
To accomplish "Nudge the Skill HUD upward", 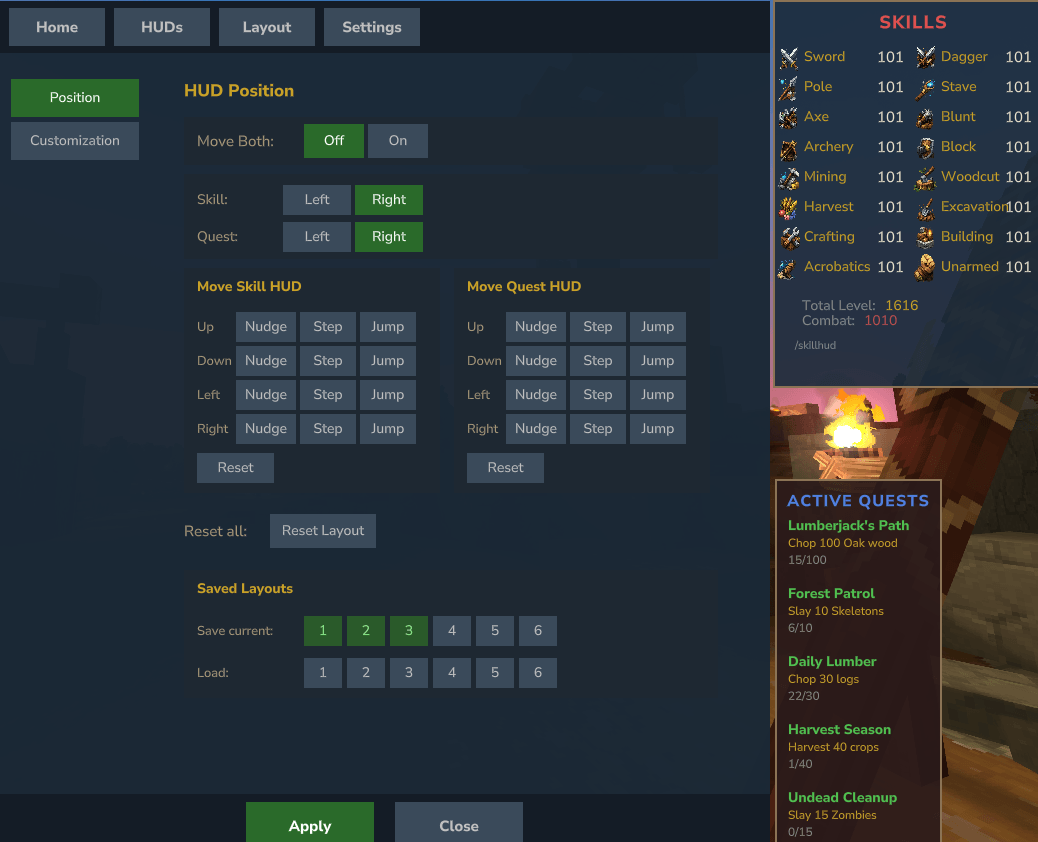I will [x=266, y=327].
